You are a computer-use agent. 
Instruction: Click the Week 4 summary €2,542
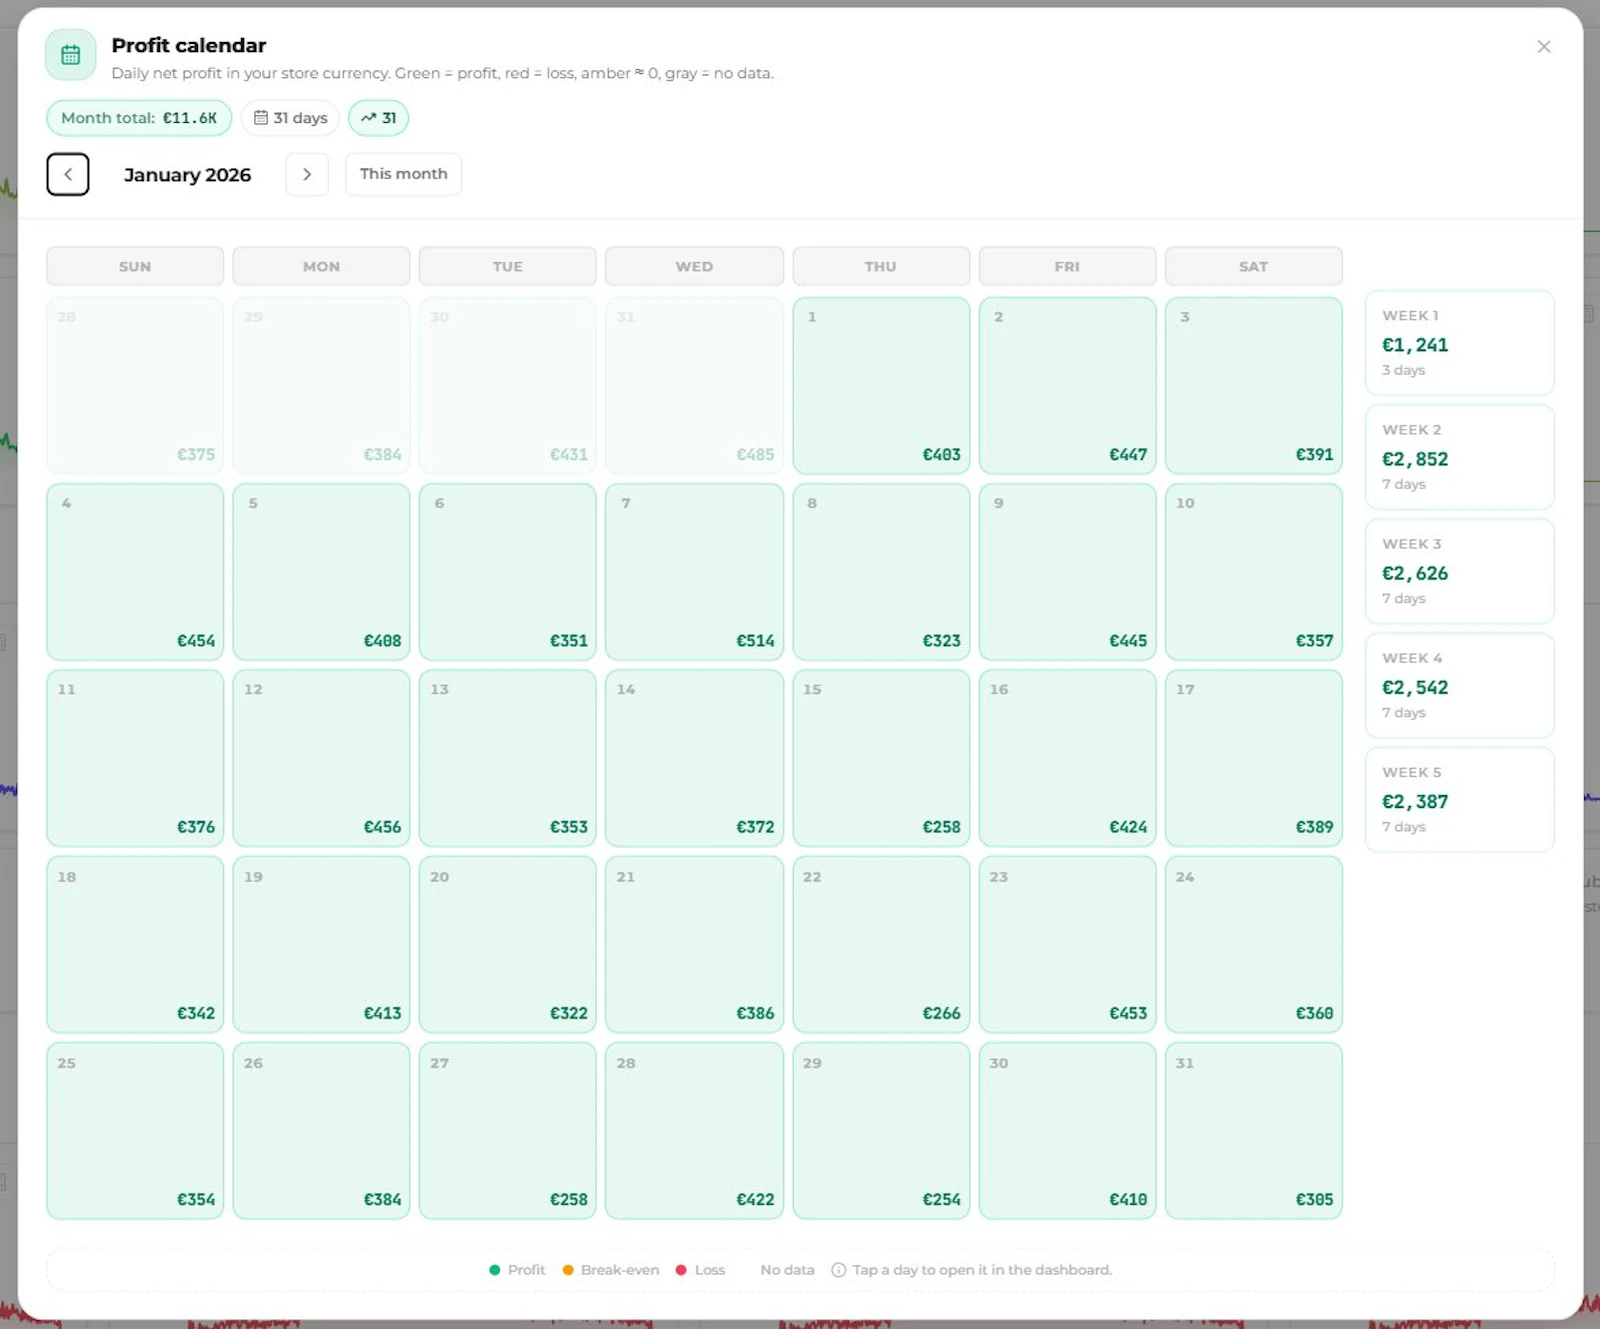tap(1459, 685)
